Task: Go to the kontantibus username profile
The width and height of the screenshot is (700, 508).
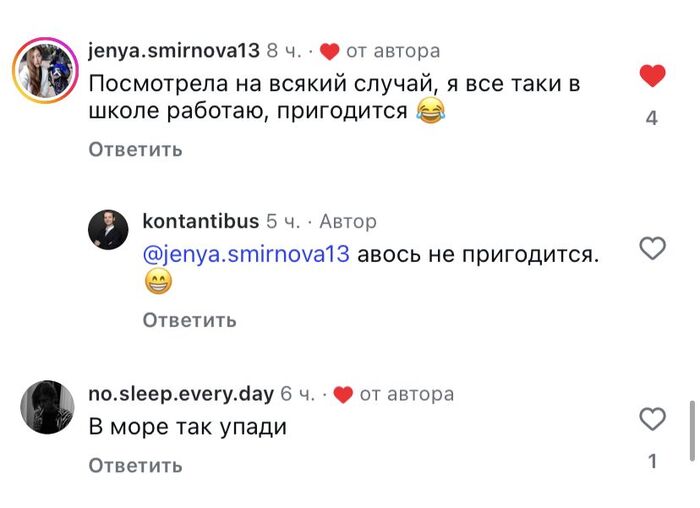Action: 200,222
